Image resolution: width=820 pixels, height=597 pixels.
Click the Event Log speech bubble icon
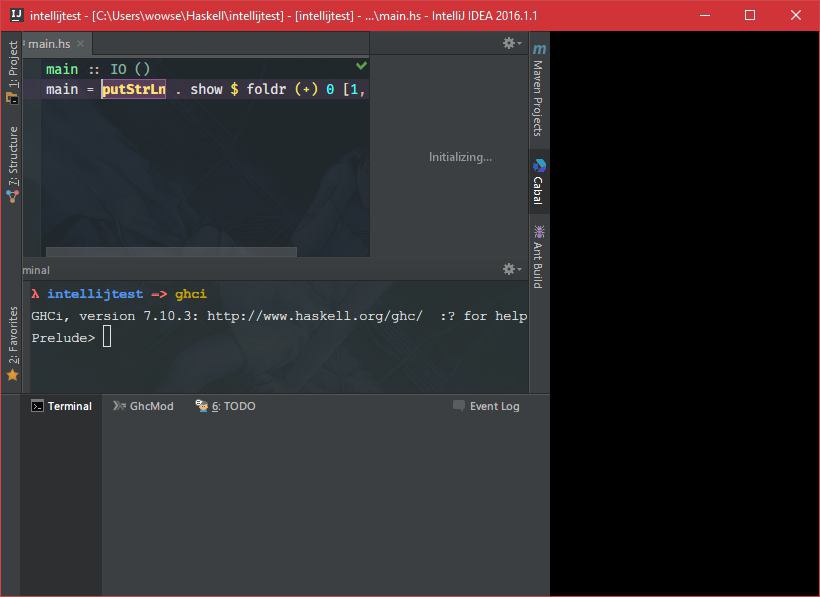(x=459, y=406)
